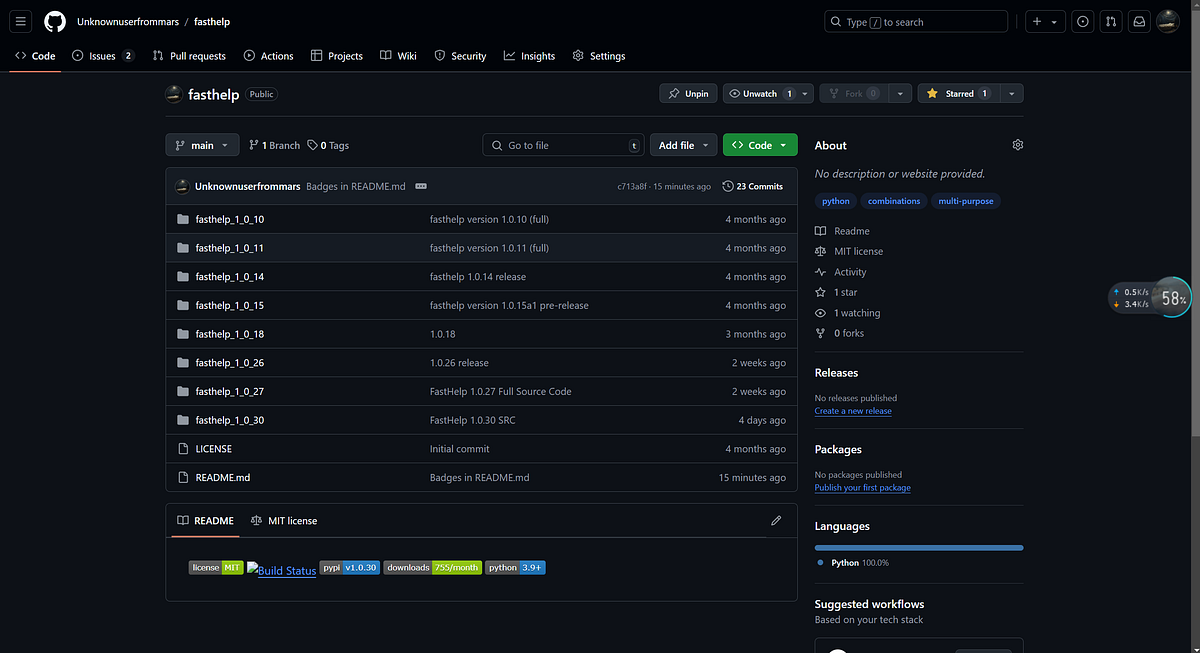Screen dimensions: 1200x653
Task: Click the Python 100% language bar
Action: [x=918, y=547]
